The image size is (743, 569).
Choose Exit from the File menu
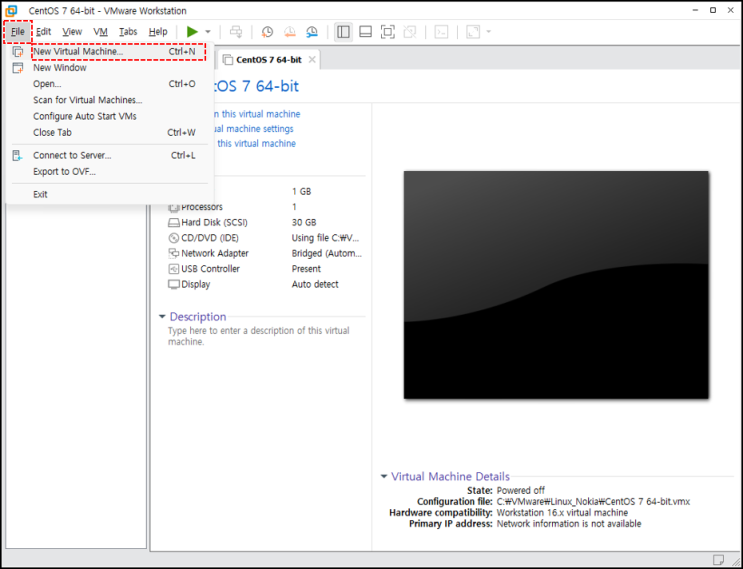[109, 194]
